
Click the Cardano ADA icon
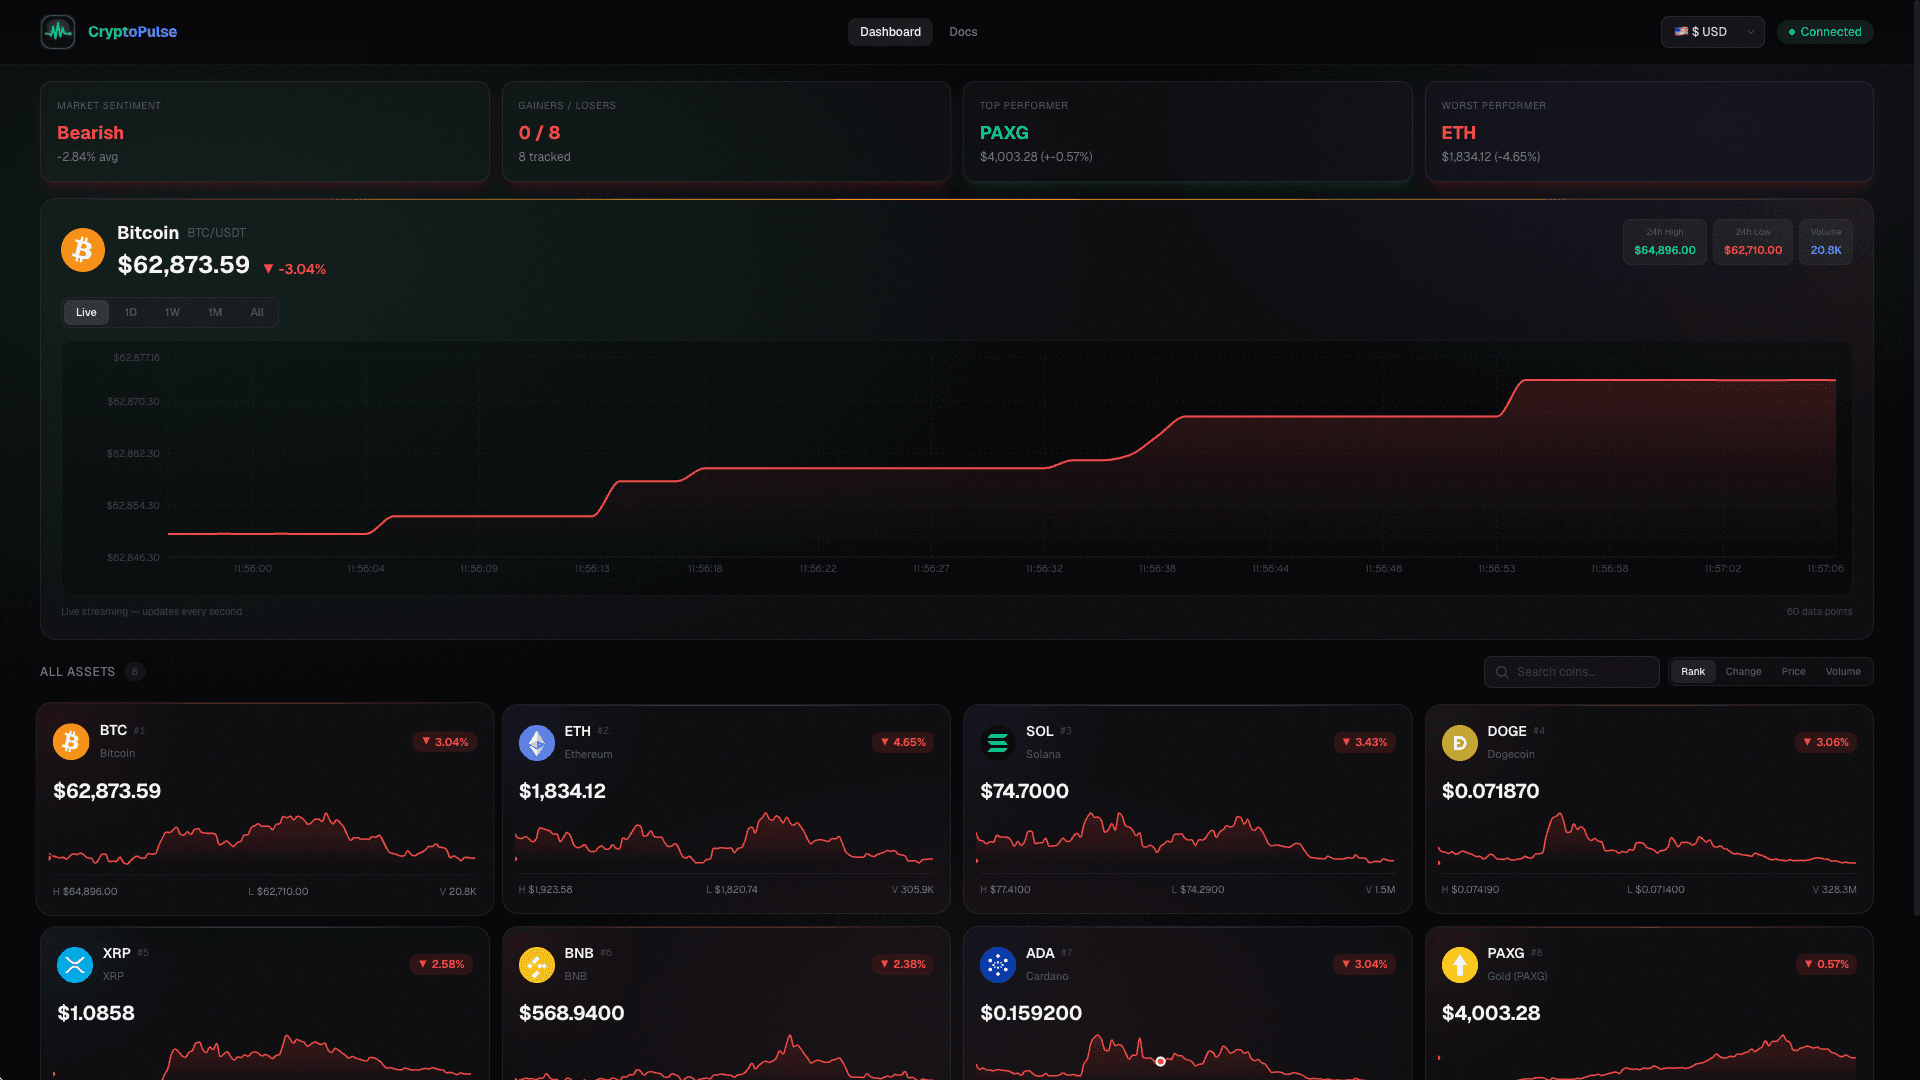tap(998, 965)
